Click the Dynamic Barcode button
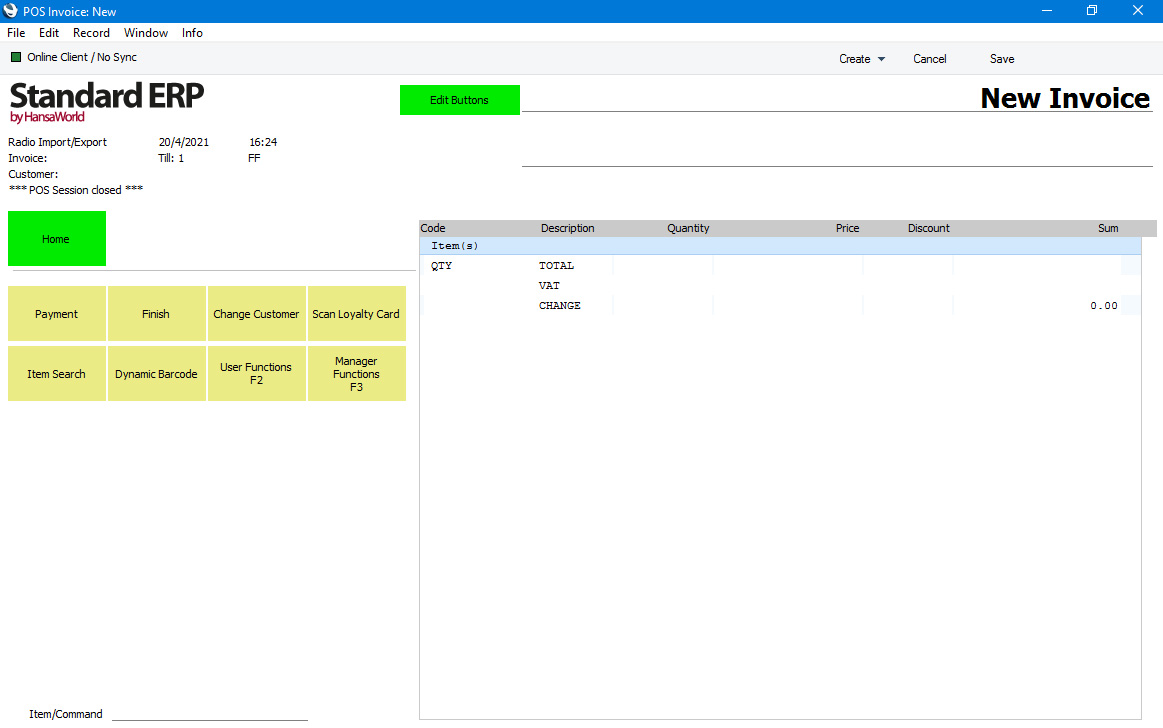 click(157, 374)
